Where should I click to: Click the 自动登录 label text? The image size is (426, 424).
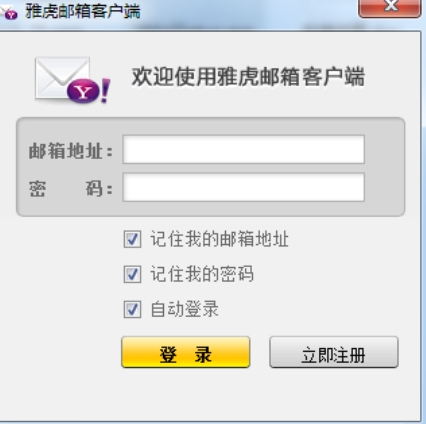pos(185,309)
